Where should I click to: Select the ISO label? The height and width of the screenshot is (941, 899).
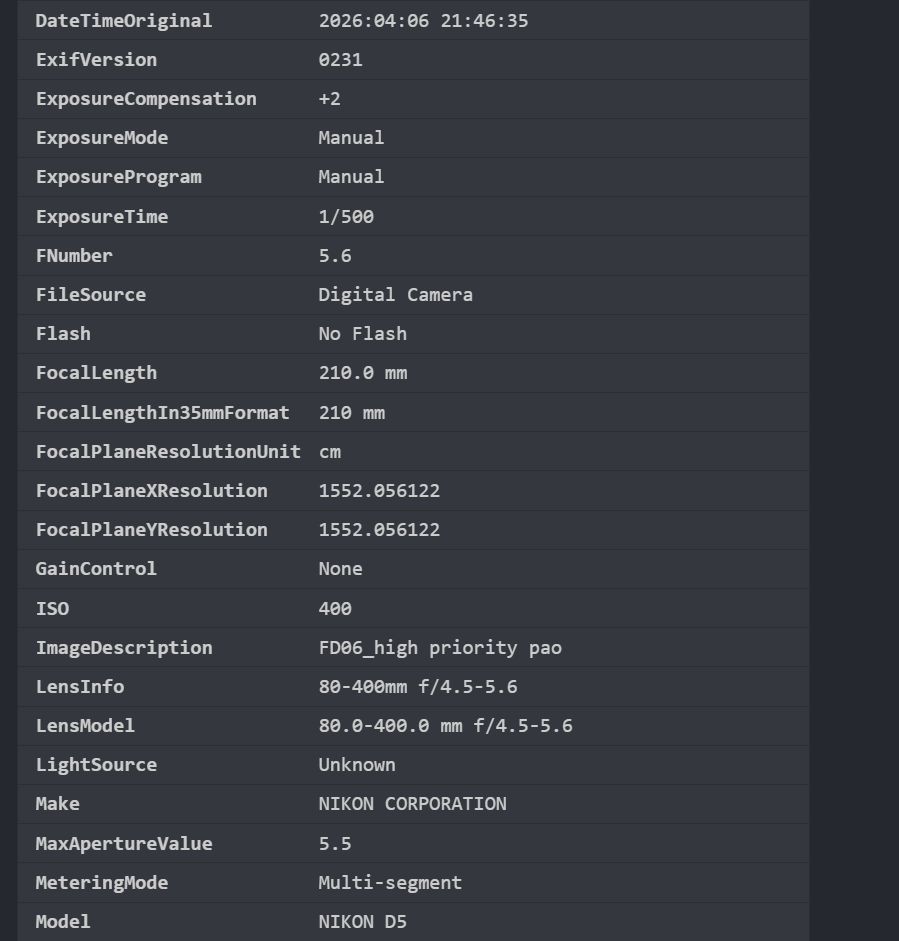(x=52, y=609)
